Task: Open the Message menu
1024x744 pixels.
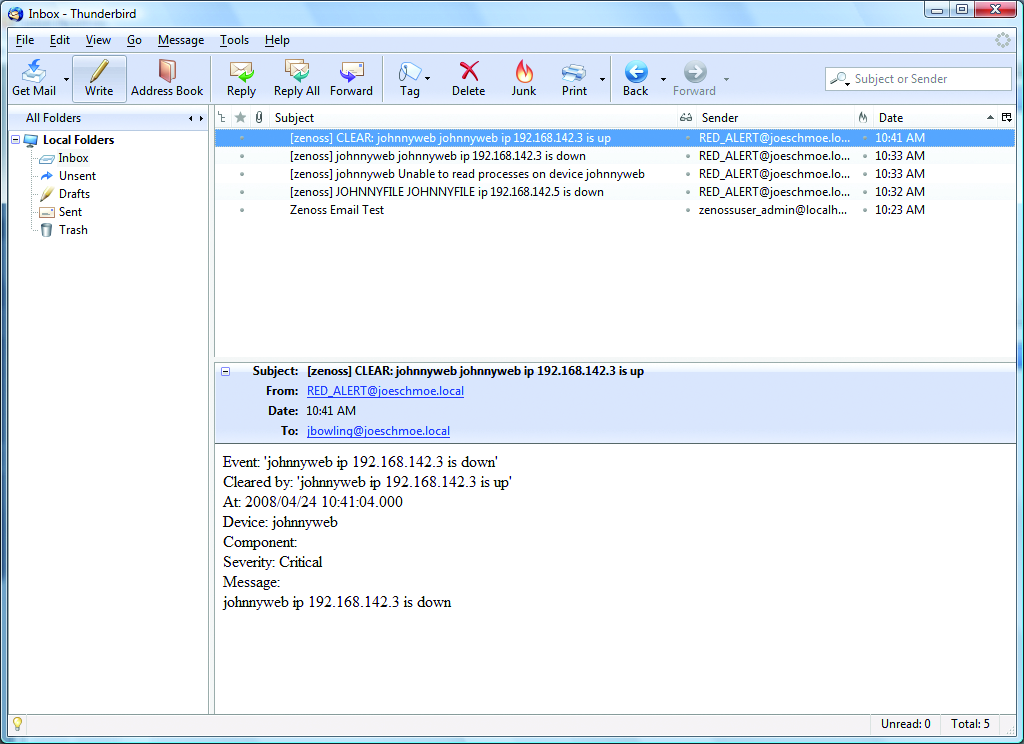Action: click(x=180, y=40)
